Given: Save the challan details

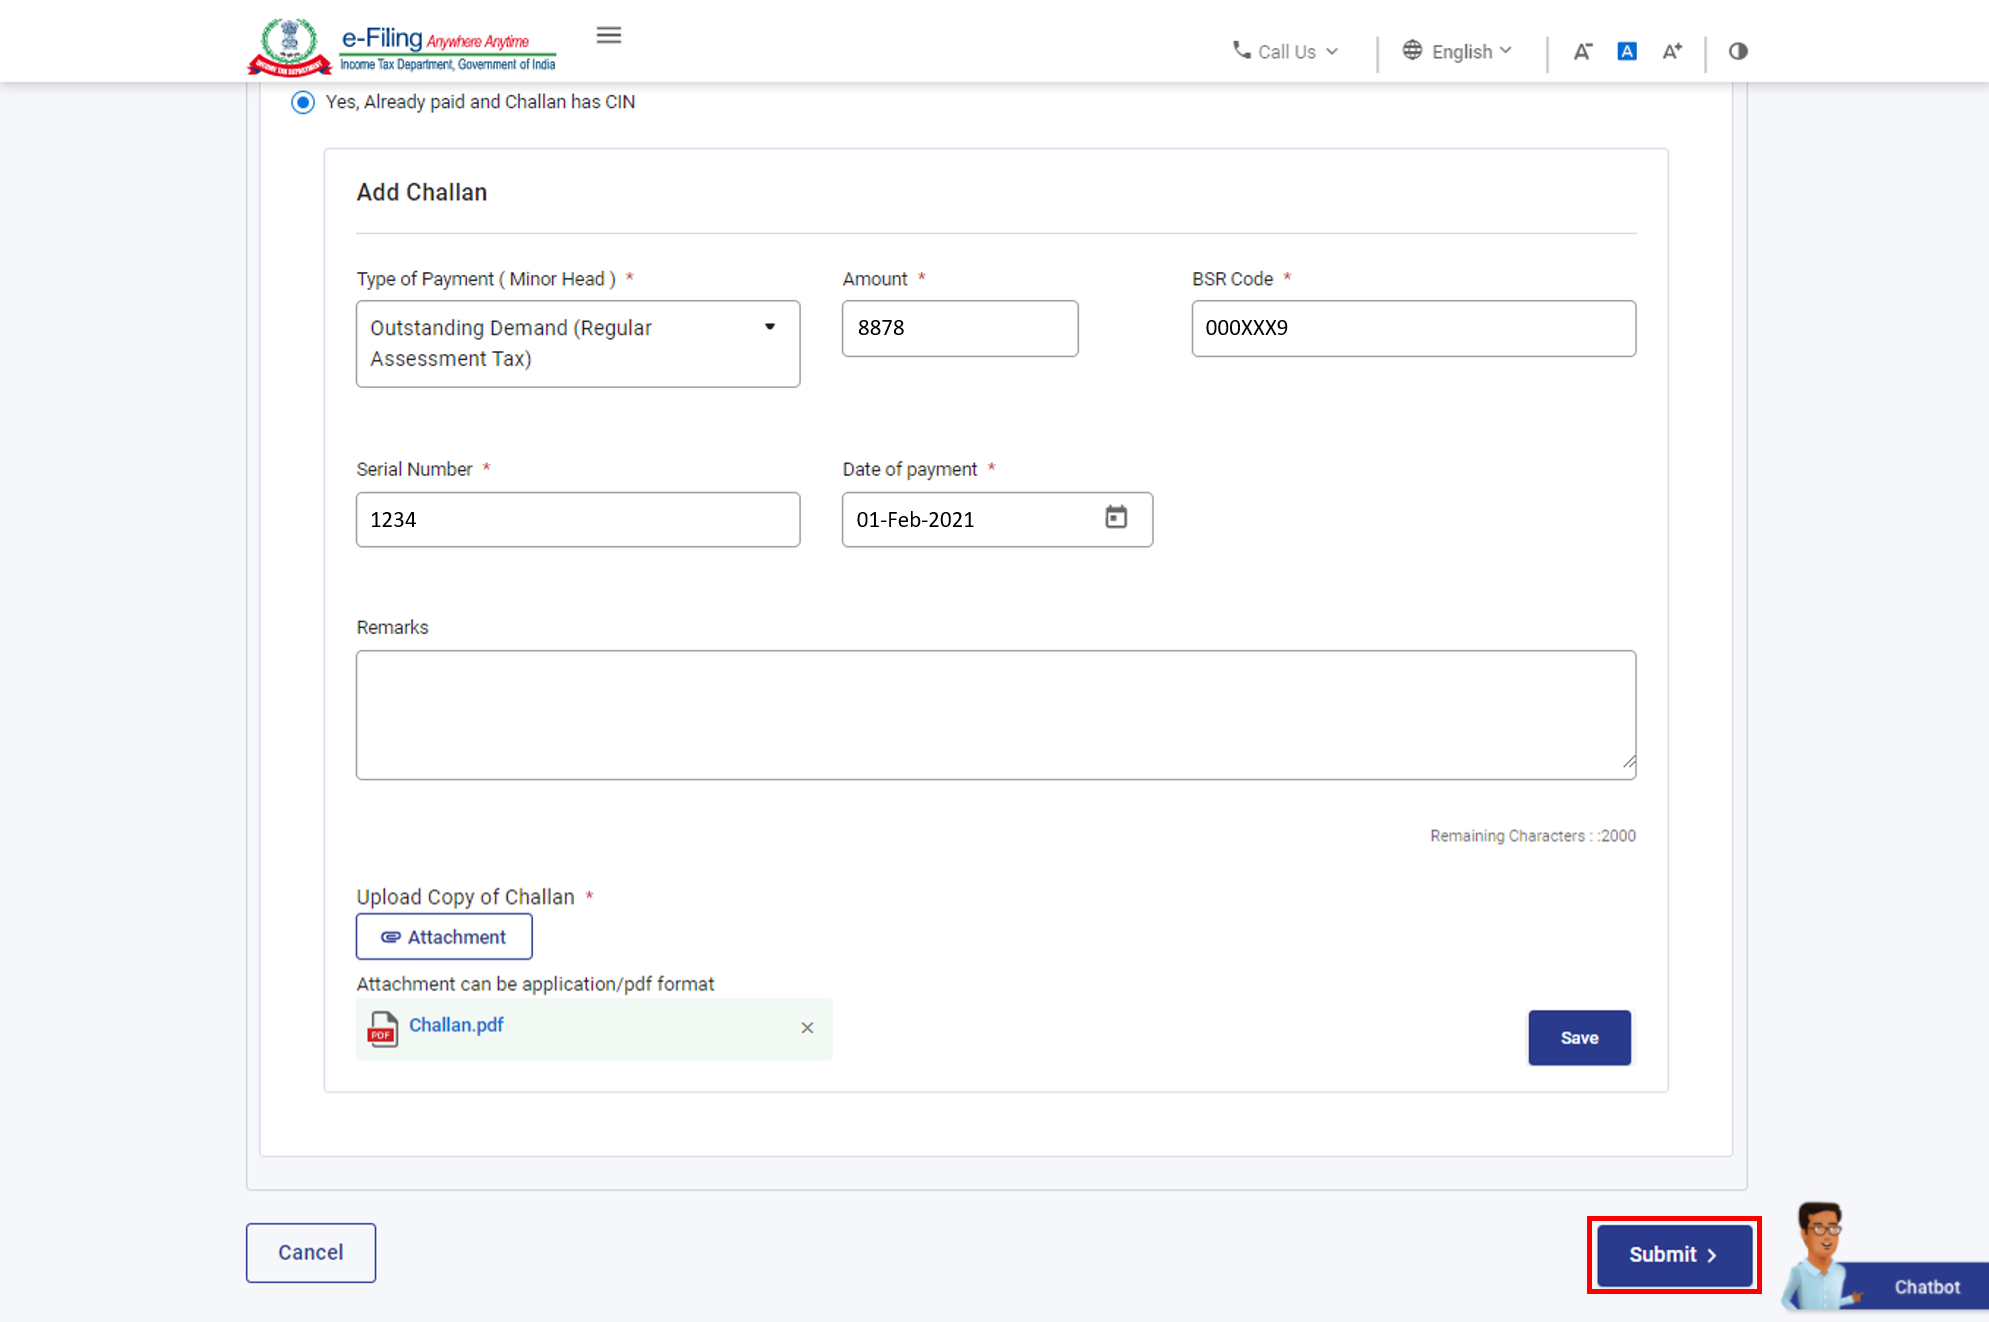Looking at the screenshot, I should point(1579,1038).
